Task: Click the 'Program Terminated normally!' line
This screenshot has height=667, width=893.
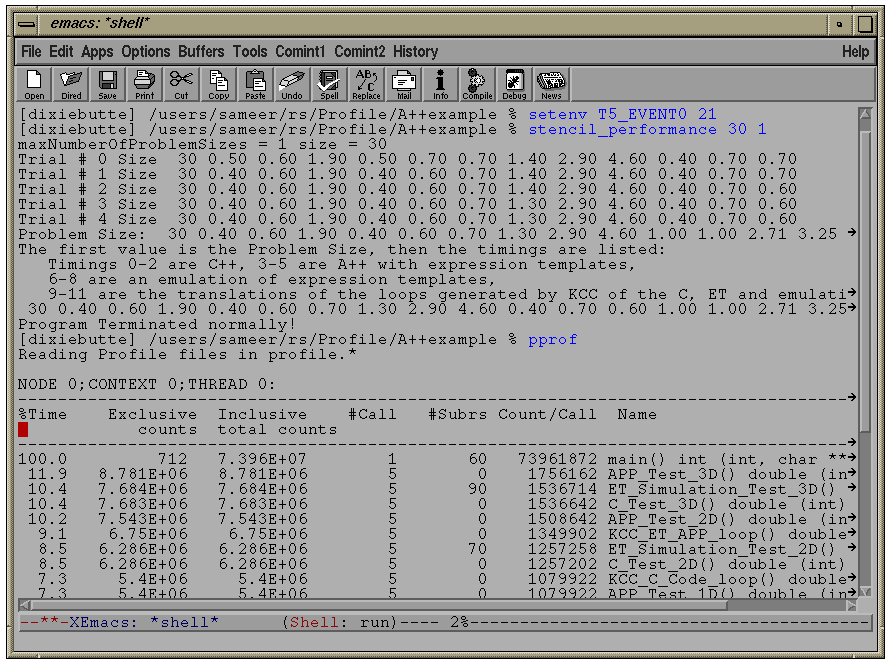Action: click(x=157, y=325)
